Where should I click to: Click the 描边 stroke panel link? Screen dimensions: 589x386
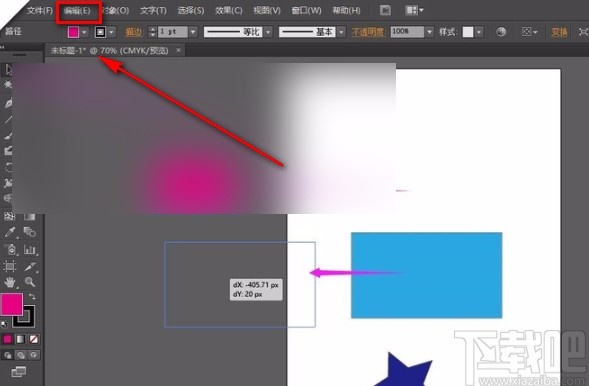pyautogui.click(x=133, y=32)
